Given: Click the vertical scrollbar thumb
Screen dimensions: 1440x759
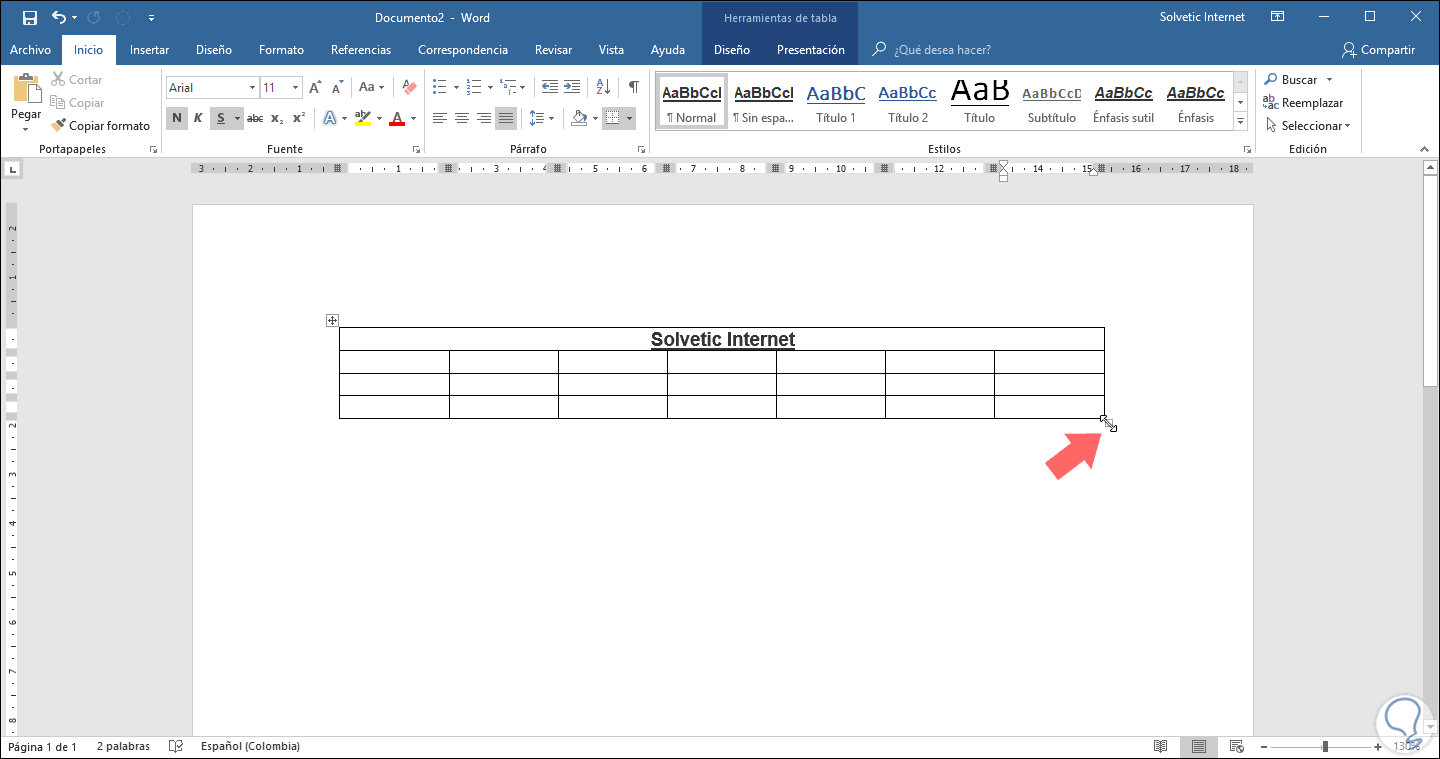Looking at the screenshot, I should [1431, 282].
